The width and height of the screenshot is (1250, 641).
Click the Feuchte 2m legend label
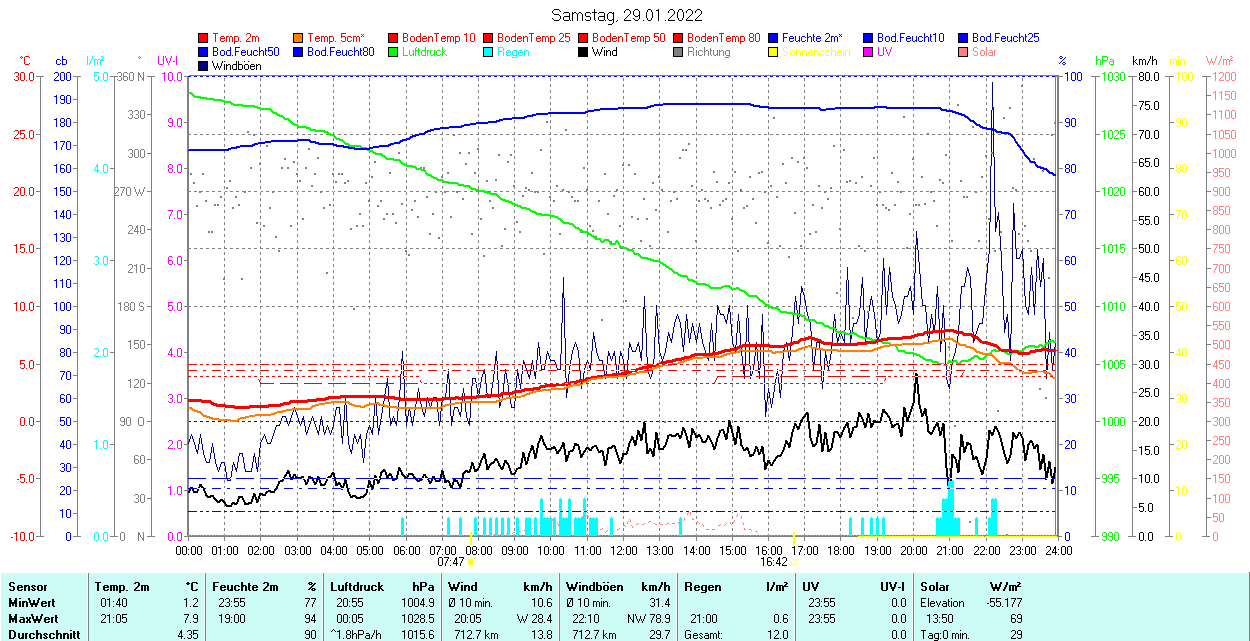[812, 38]
